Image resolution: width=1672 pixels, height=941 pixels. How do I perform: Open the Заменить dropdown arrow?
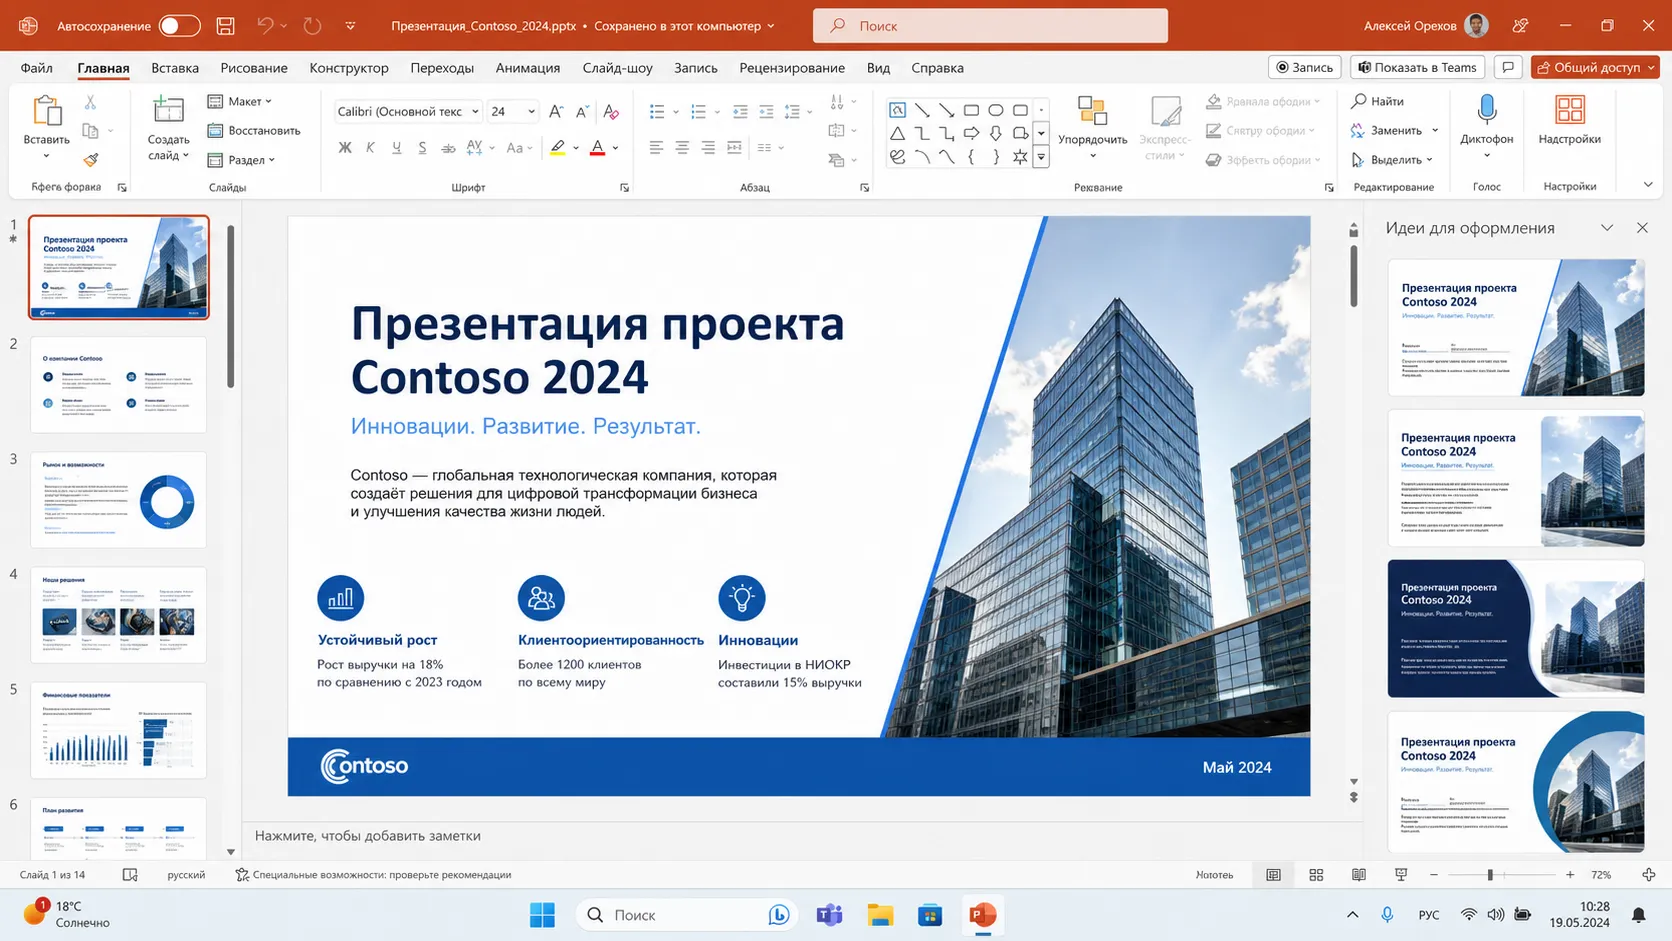pyautogui.click(x=1435, y=130)
